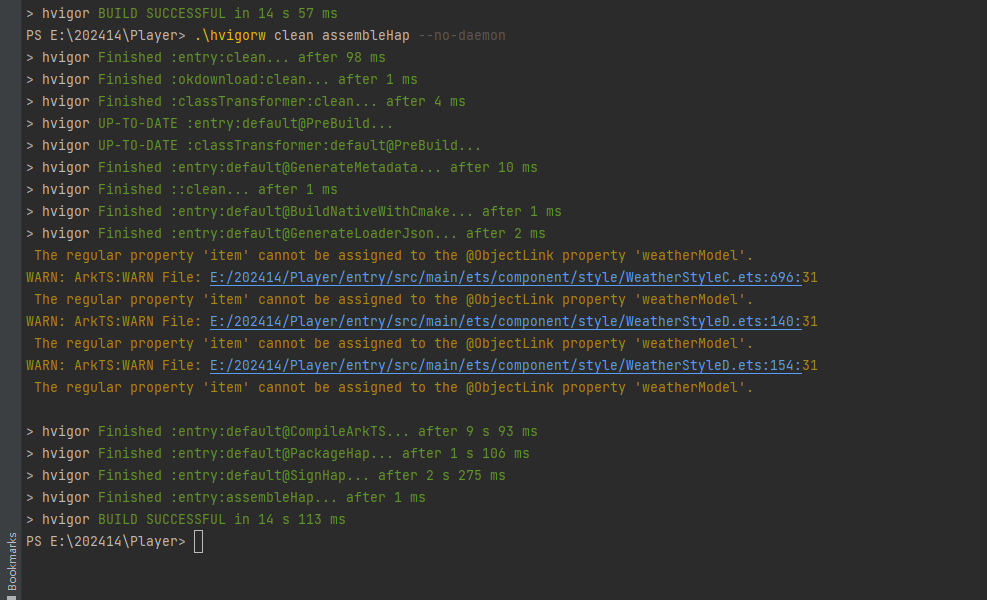
Task: Open the WeatherStyleD.ets:140 file link
Action: click(505, 322)
